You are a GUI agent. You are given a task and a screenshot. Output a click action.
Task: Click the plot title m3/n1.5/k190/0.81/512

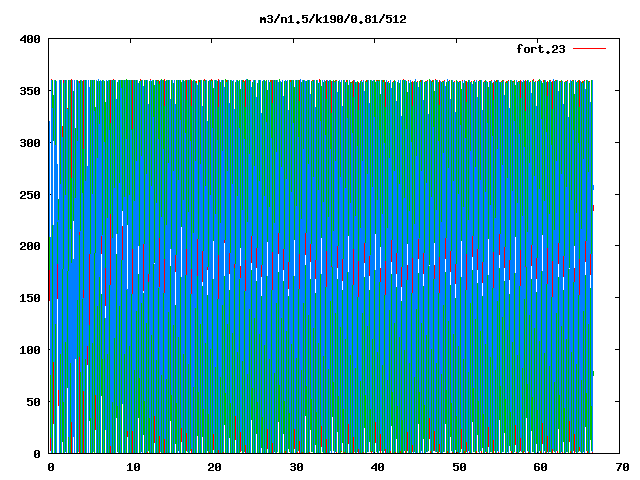point(333,19)
